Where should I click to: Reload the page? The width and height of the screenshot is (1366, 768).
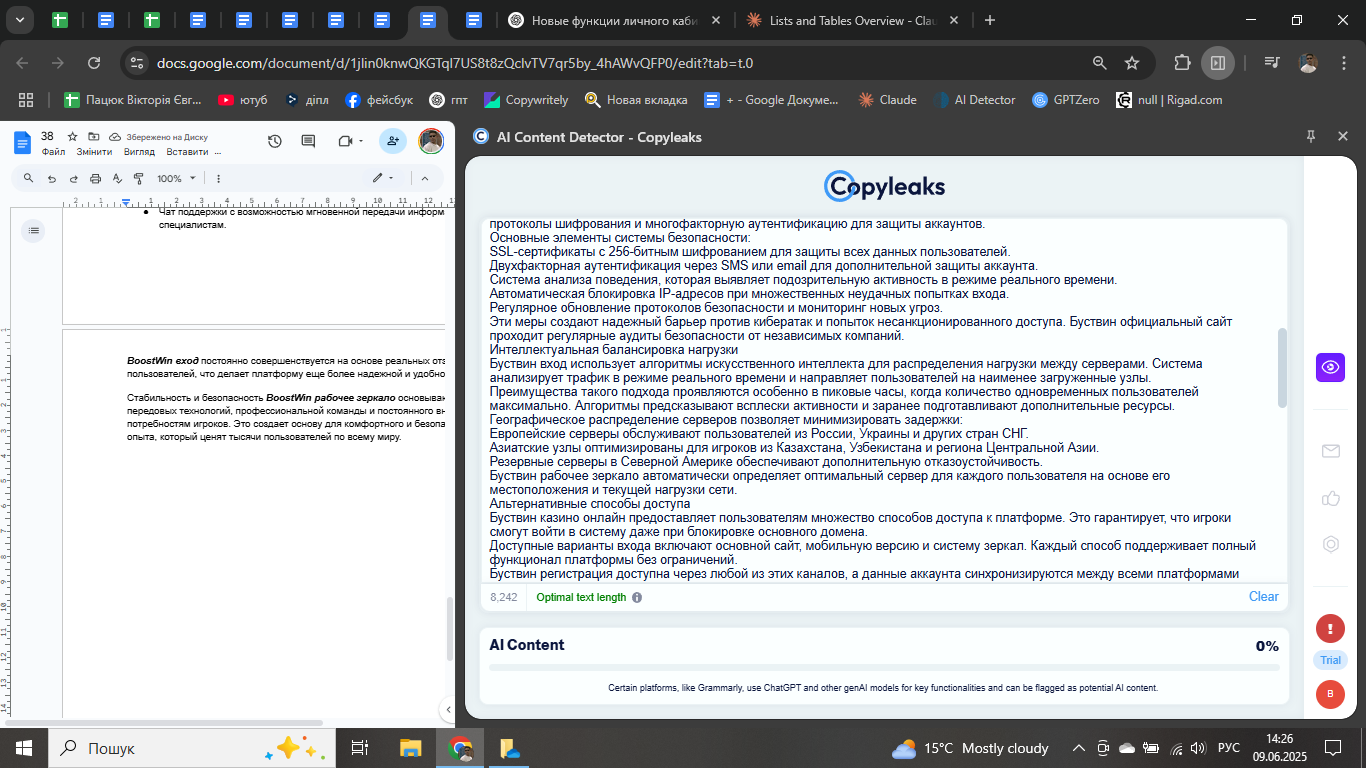tap(94, 62)
